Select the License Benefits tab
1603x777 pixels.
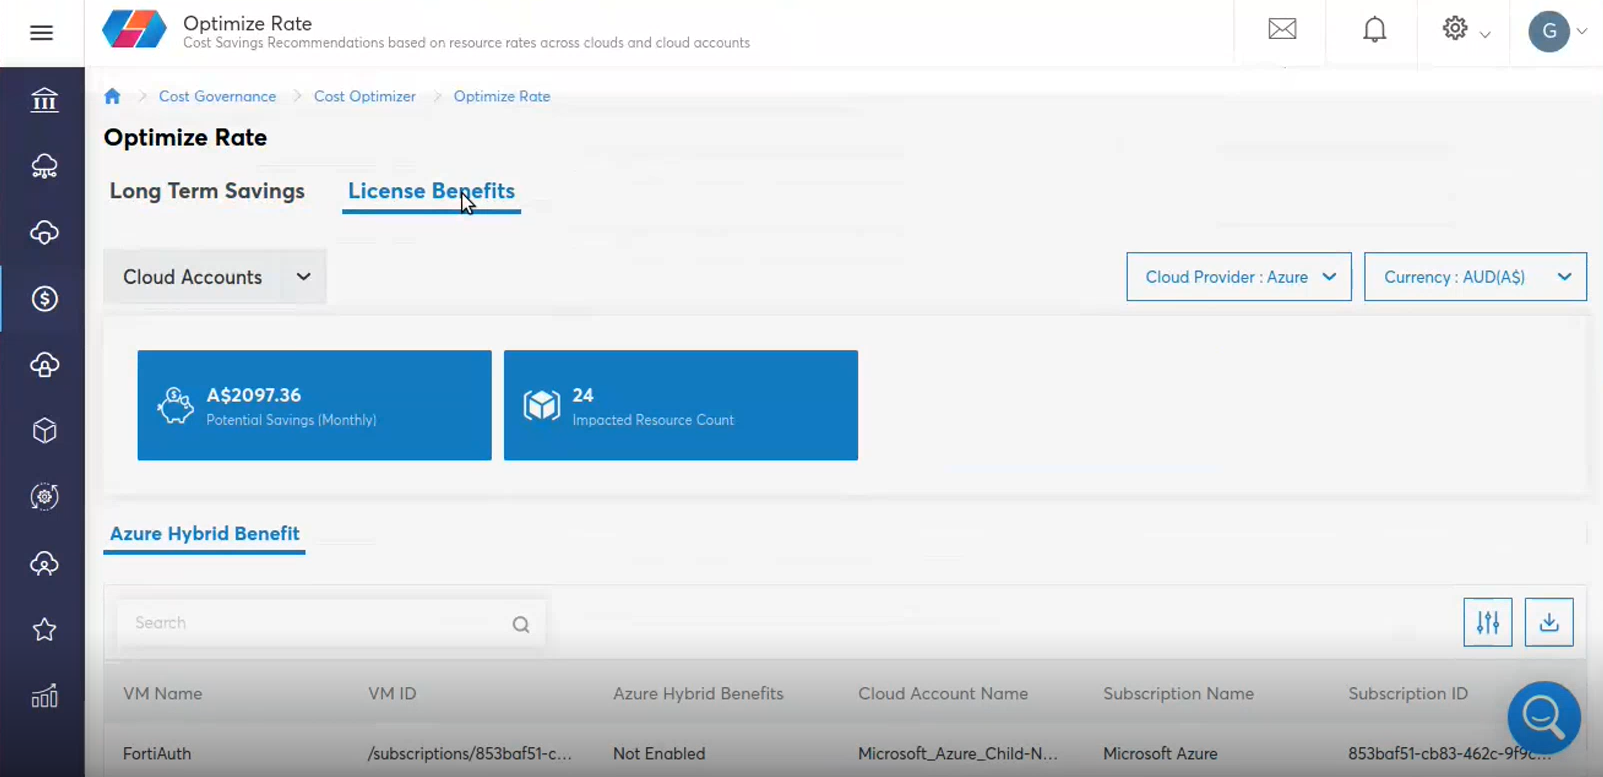pos(431,191)
